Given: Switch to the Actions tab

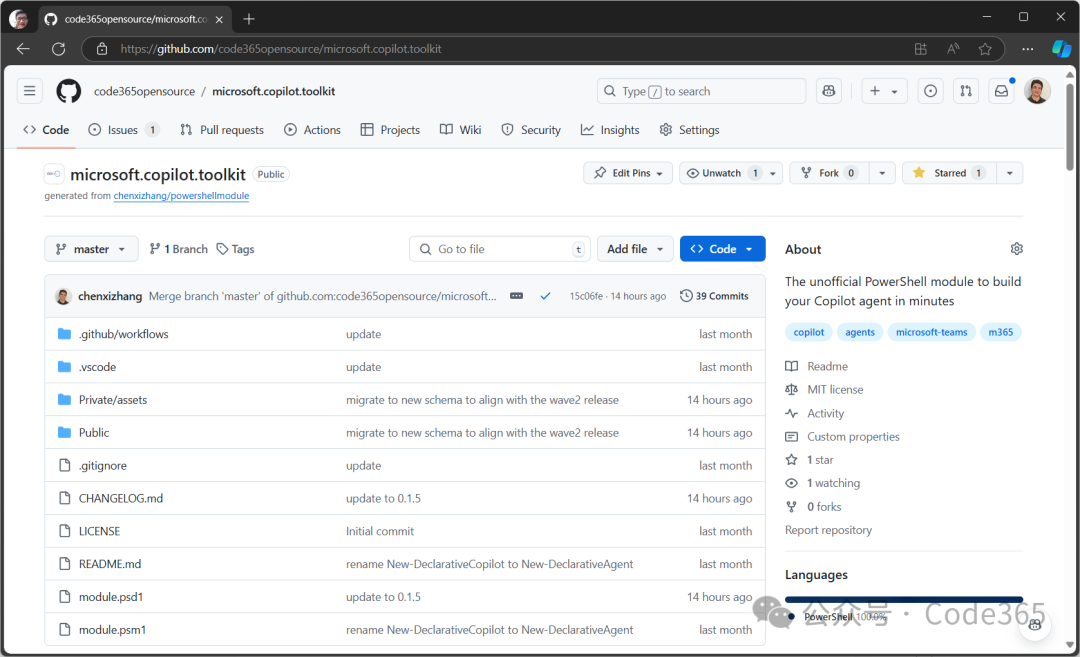Looking at the screenshot, I should click(312, 130).
